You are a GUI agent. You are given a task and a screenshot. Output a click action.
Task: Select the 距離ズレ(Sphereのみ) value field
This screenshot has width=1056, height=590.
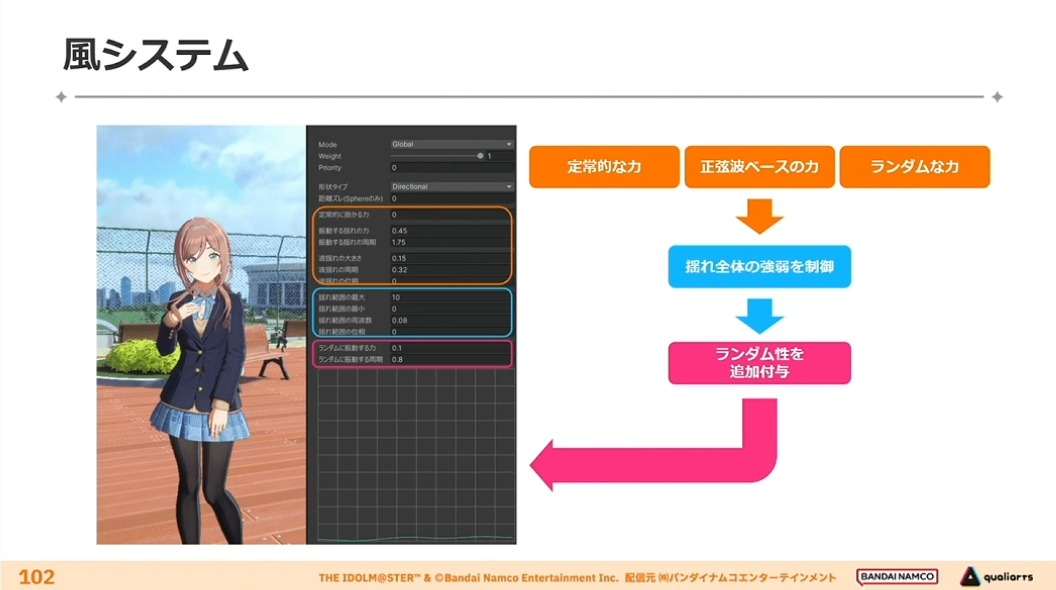click(x=452, y=199)
